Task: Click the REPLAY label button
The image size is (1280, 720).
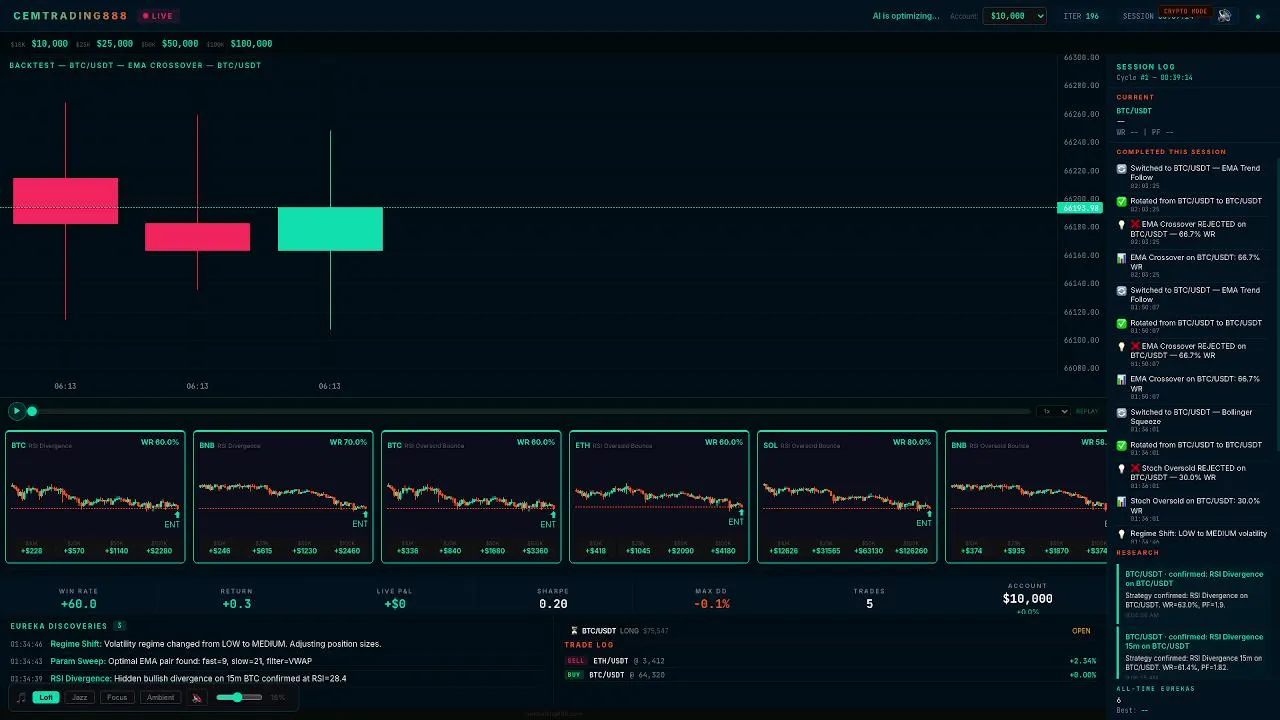Action: tap(1087, 411)
